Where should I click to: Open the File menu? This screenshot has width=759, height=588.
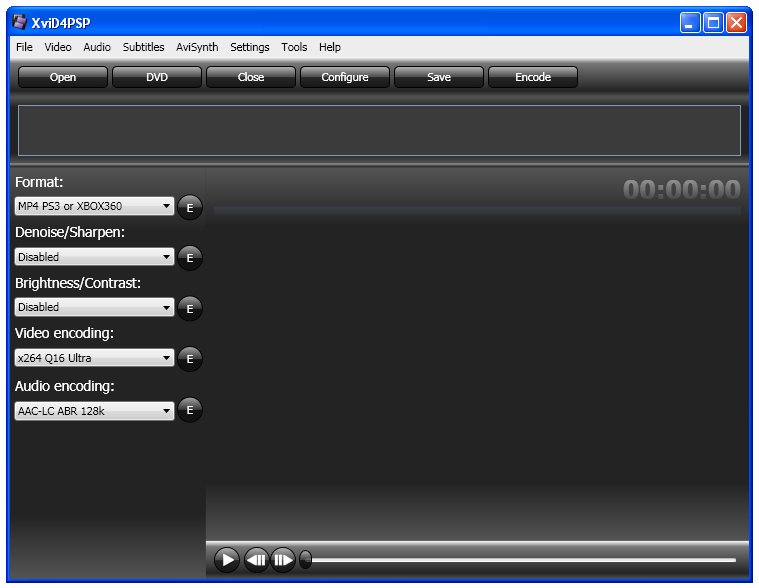24,47
